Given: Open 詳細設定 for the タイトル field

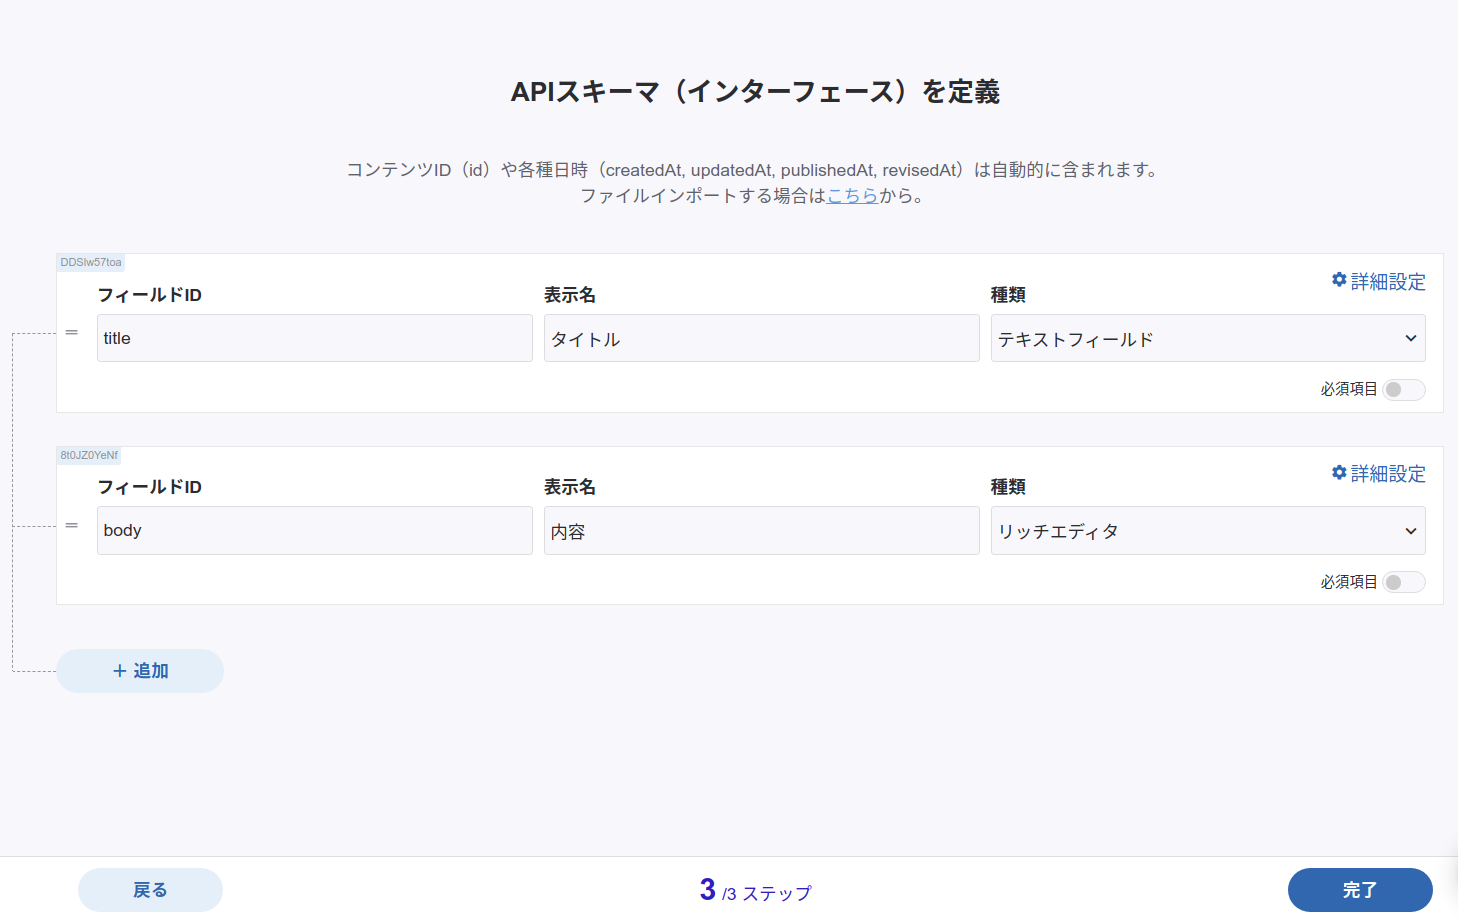Looking at the screenshot, I should pyautogui.click(x=1387, y=281).
